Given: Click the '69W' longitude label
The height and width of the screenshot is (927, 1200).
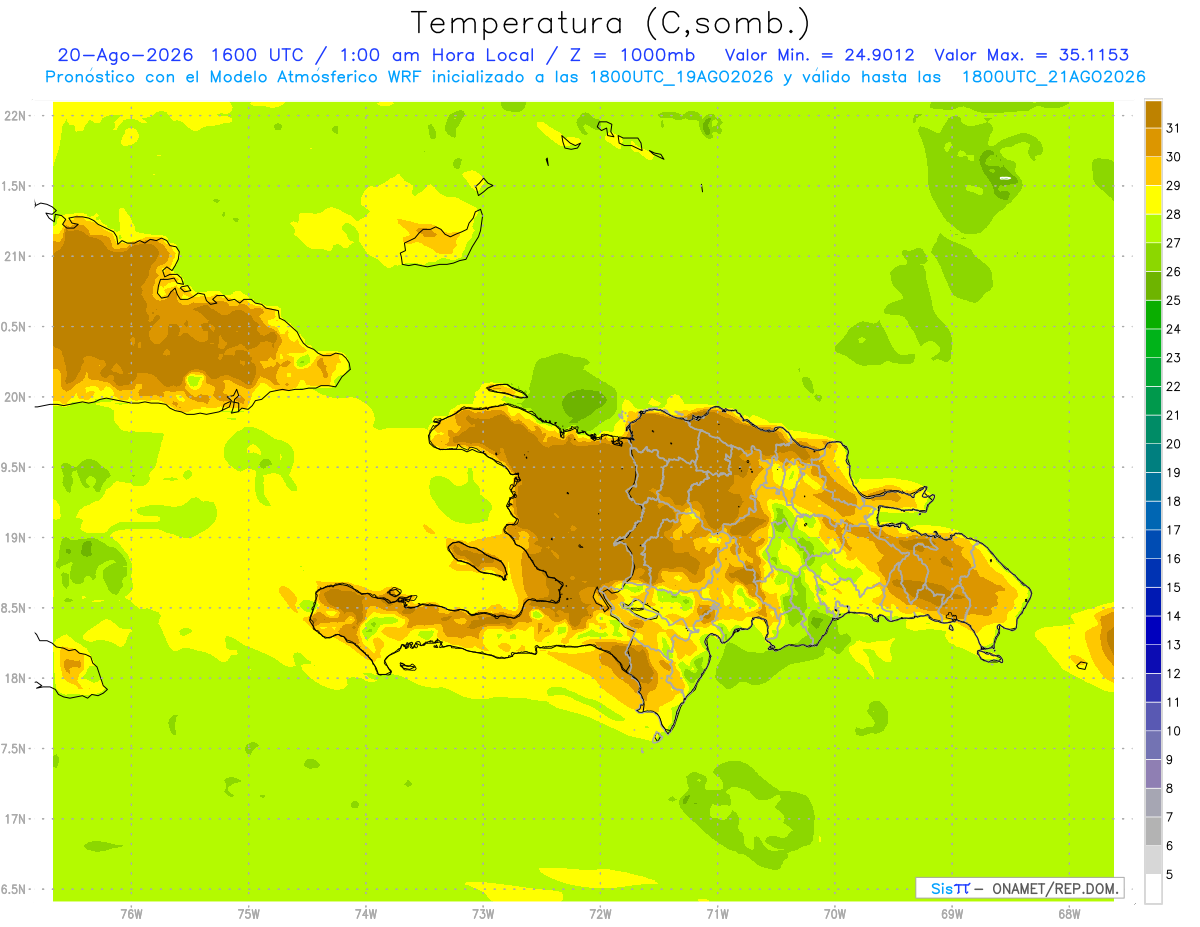Looking at the screenshot, I should click(952, 914).
